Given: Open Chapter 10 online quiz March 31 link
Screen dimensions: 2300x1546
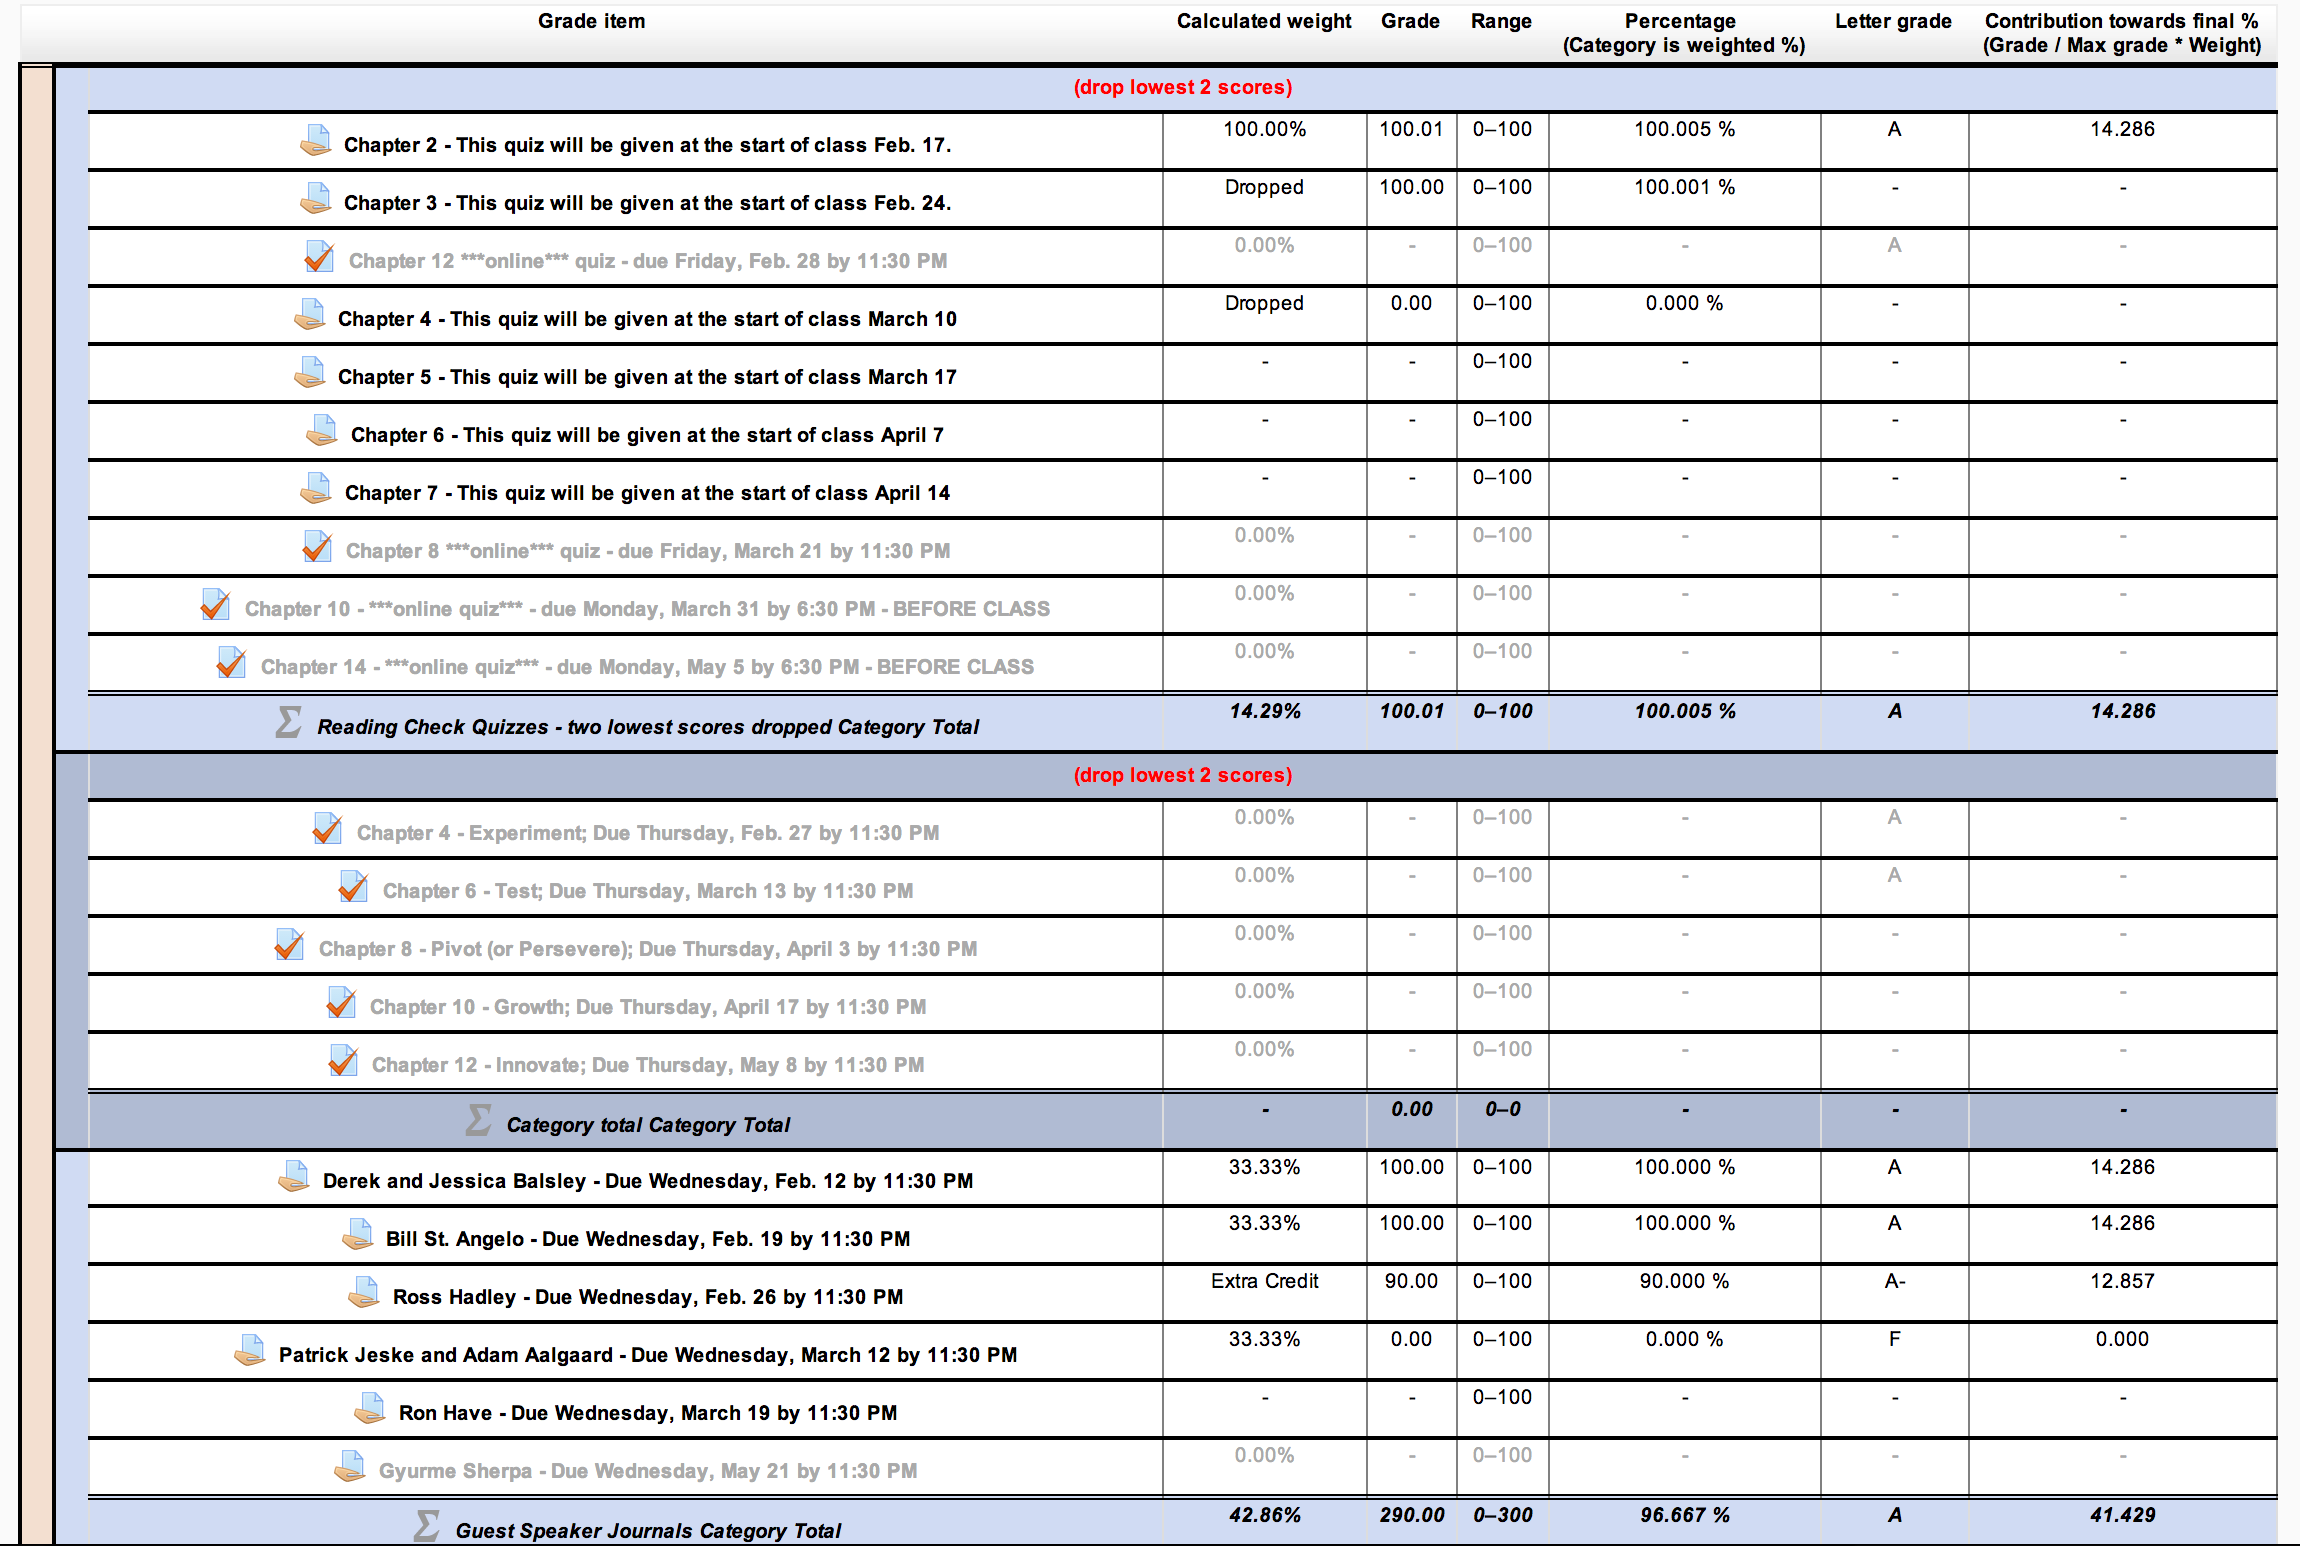Looking at the screenshot, I should pos(647,609).
